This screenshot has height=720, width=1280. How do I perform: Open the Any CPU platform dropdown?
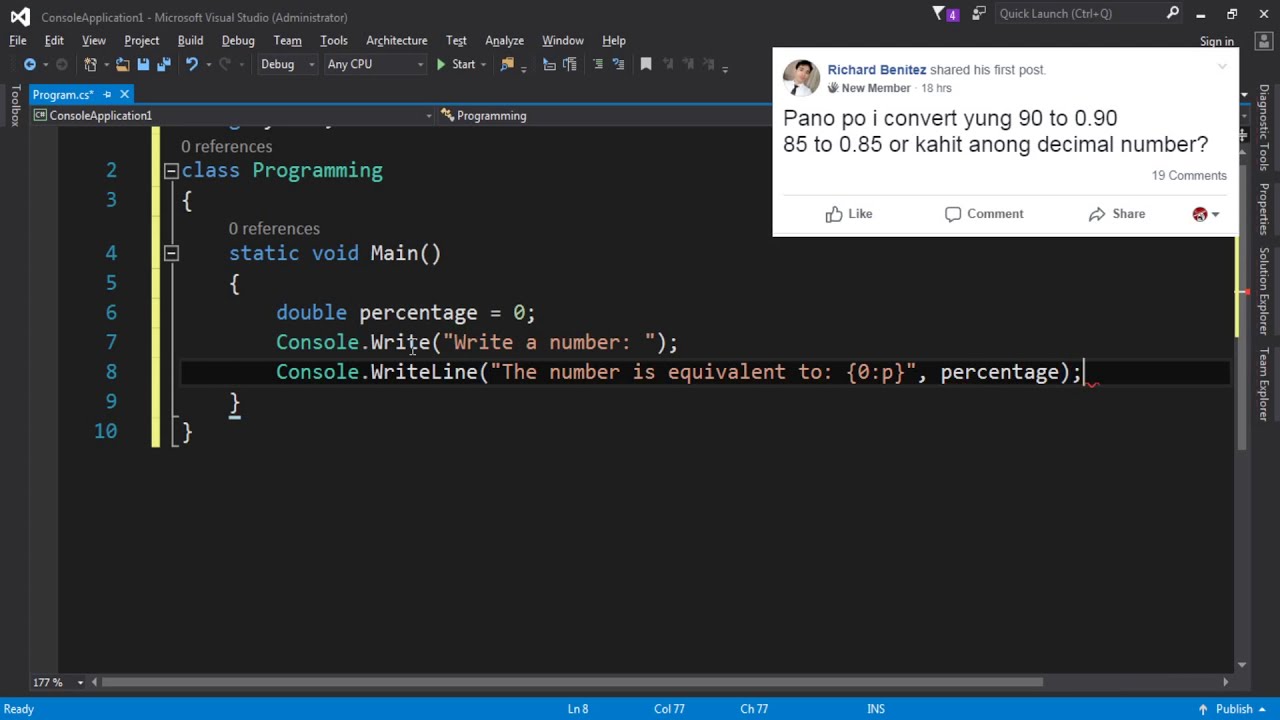coord(375,64)
